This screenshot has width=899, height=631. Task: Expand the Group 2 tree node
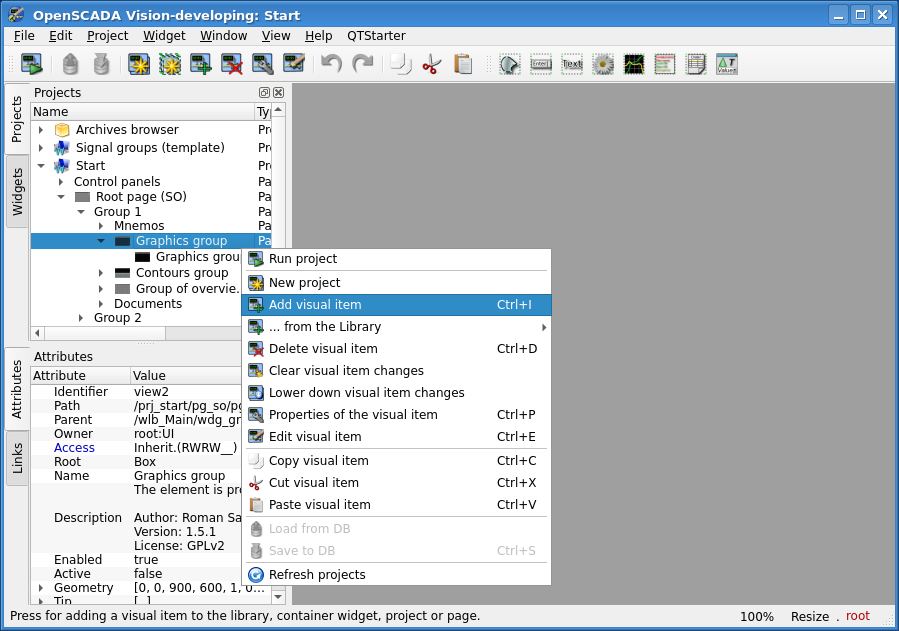pos(81,318)
